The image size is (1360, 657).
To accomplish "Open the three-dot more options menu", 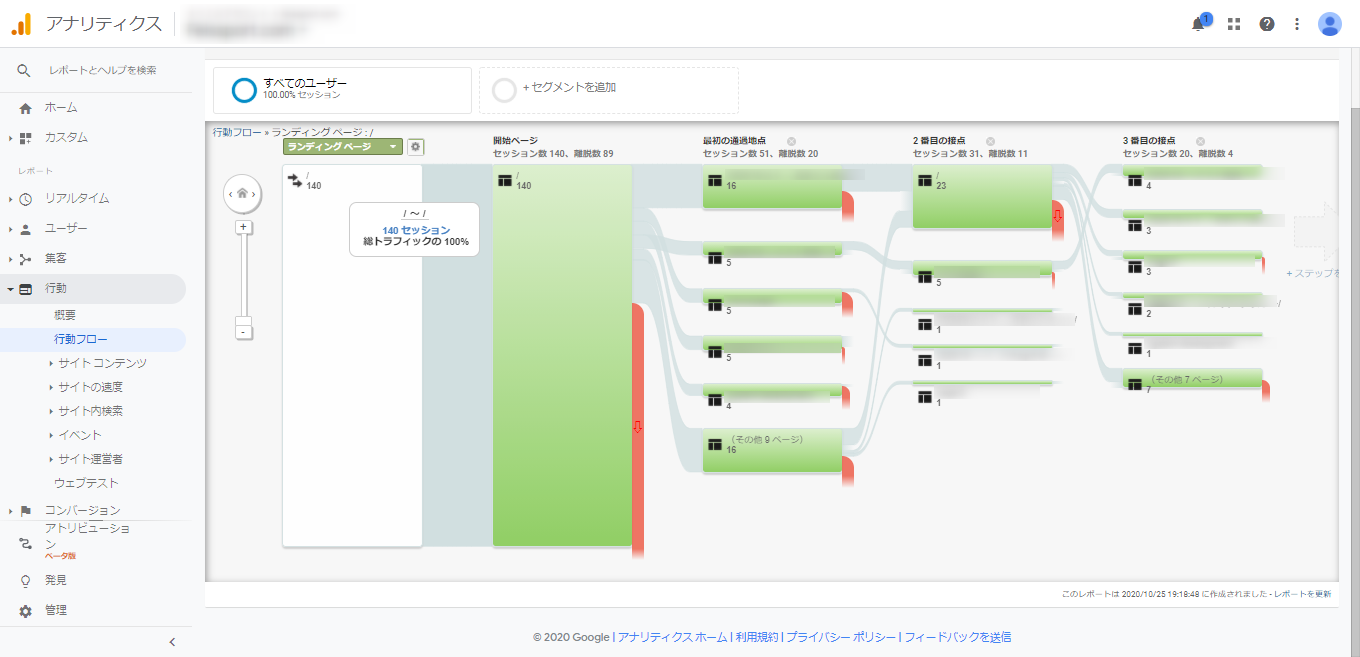I will click(1297, 24).
